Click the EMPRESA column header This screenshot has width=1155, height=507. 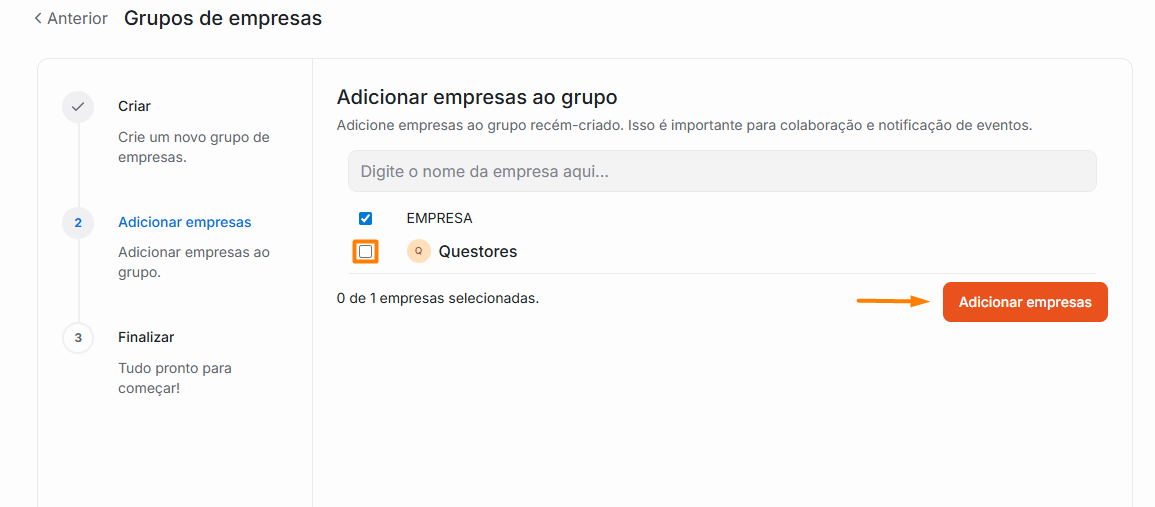[x=439, y=218]
